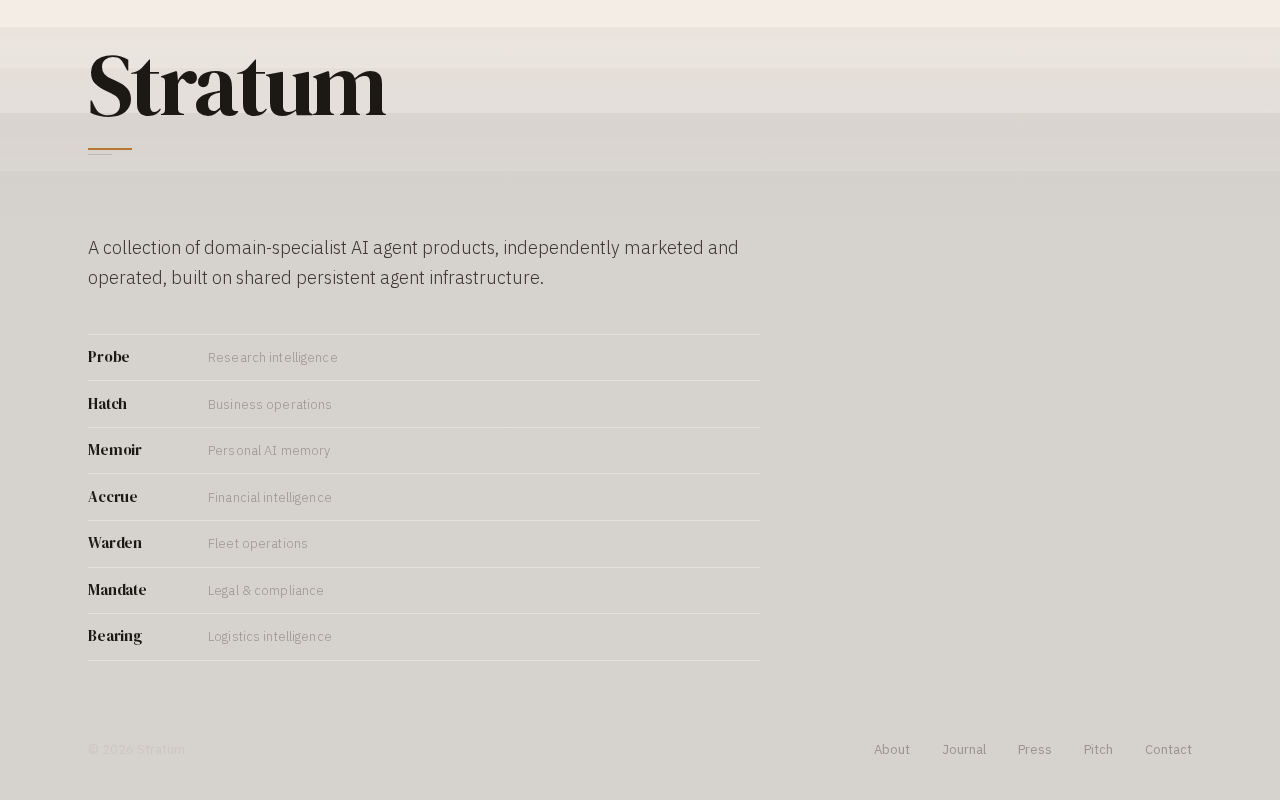Screen dimensions: 1280x800
Task: Open the Accrue financial intelligence product
Action: pyautogui.click(x=112, y=496)
